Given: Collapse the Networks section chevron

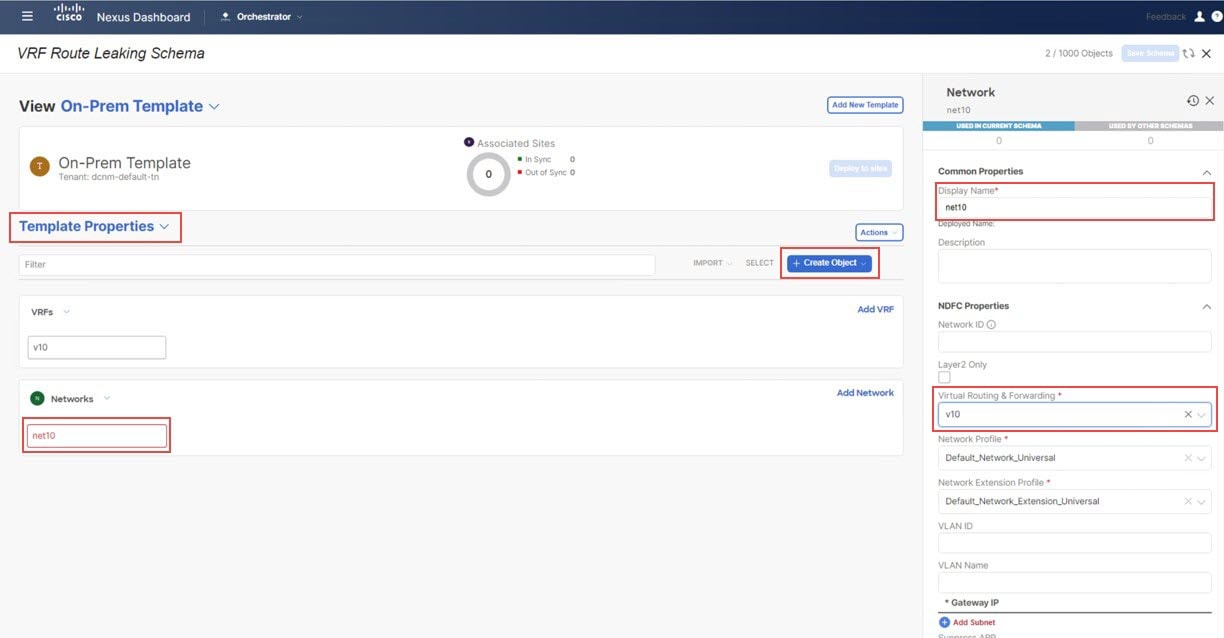Looking at the screenshot, I should point(107,398).
